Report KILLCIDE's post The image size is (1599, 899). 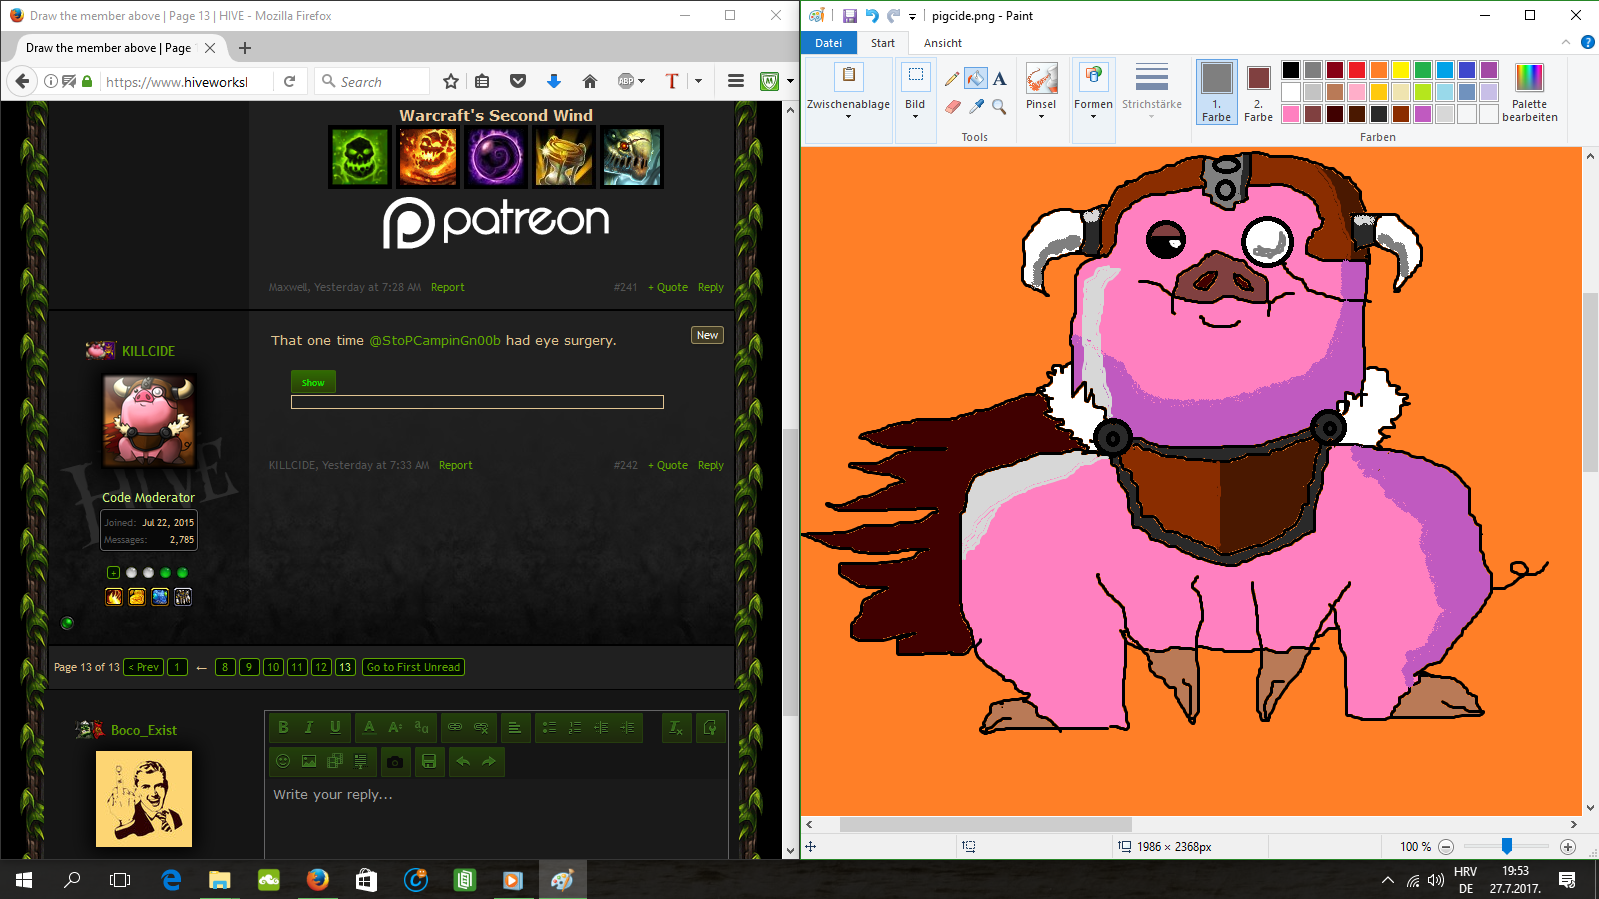coord(456,465)
